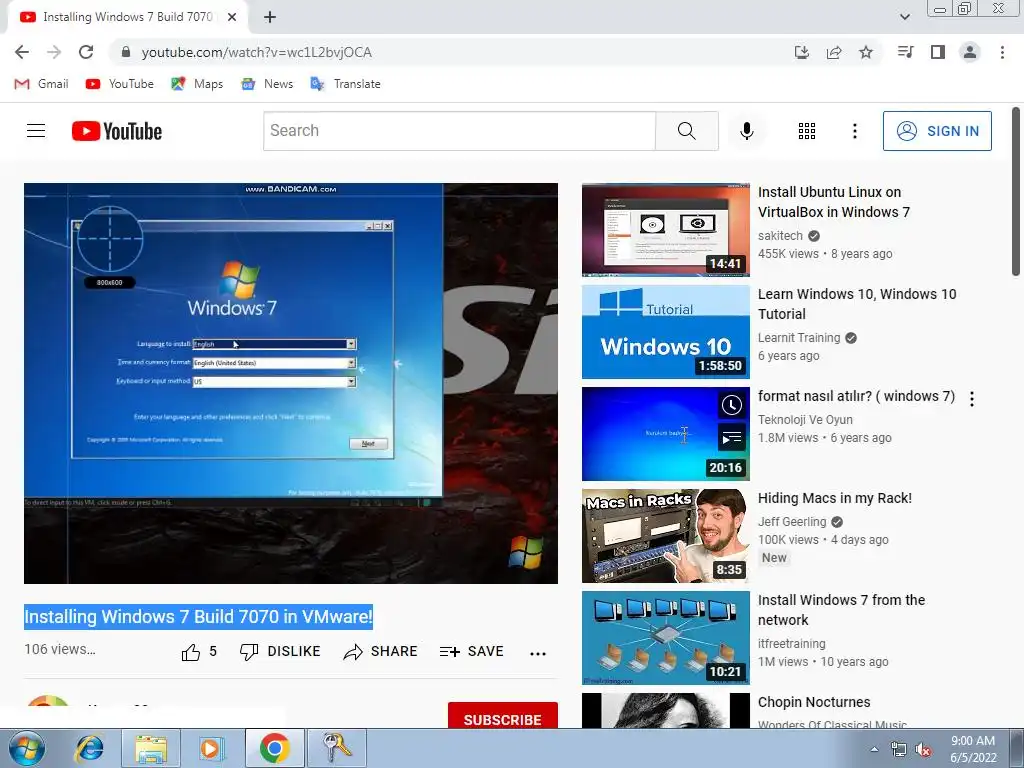Open Install Ubuntu Linux on VirtualBox thumbnail

pyautogui.click(x=665, y=230)
